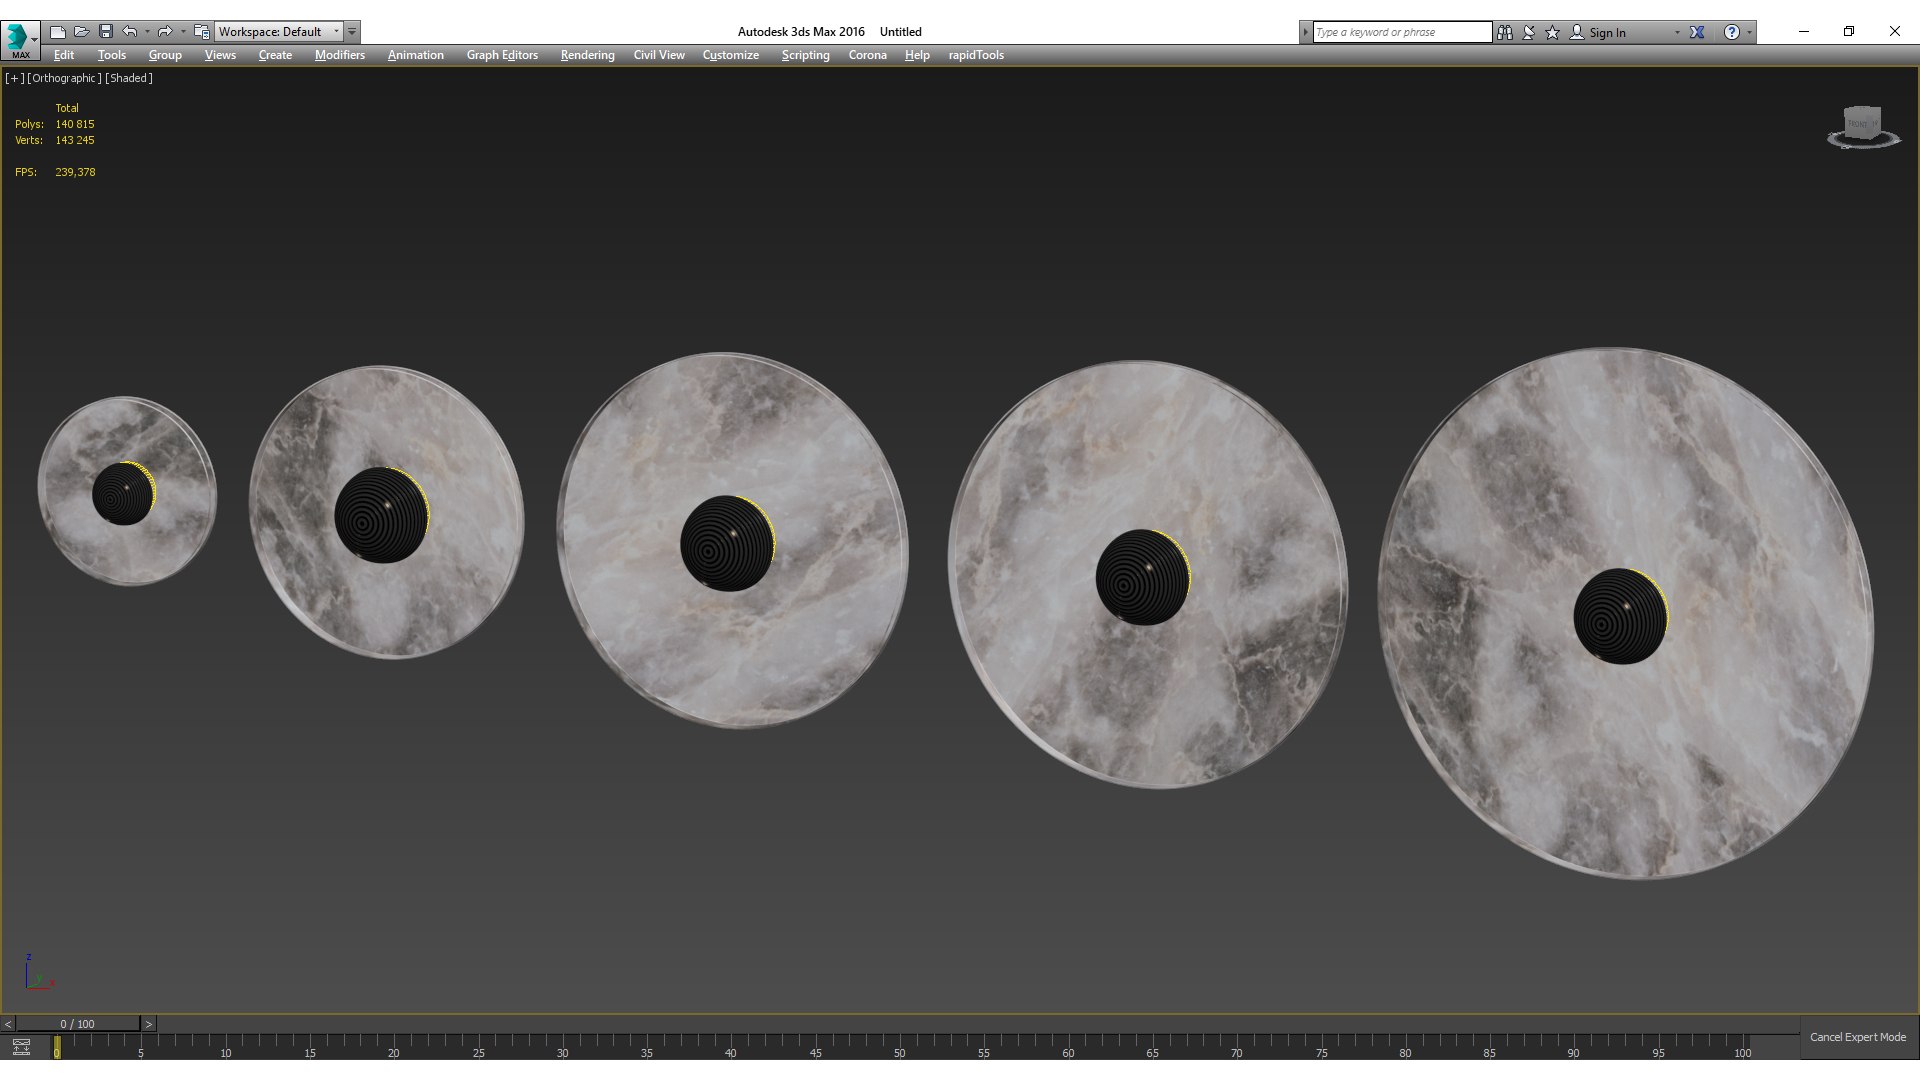Viewport: 1920px width, 1080px height.
Task: Open the Autodesk Exchange X icon
Action: pos(1697,32)
